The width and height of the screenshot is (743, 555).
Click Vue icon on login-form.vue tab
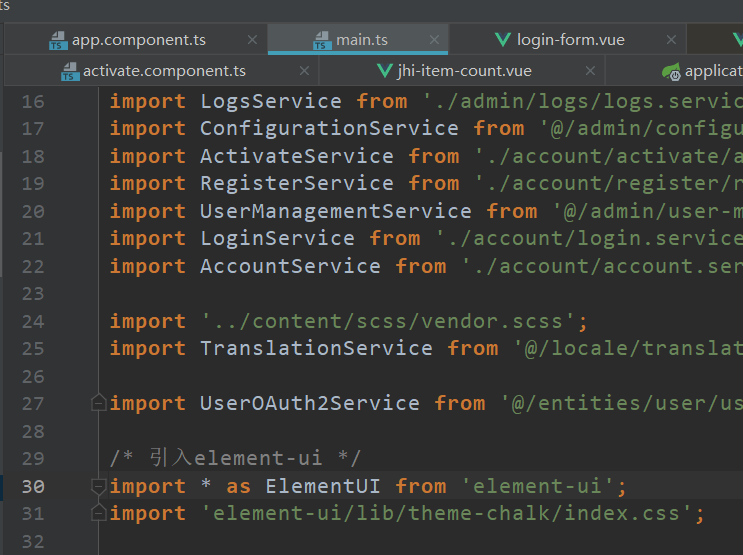(503, 40)
